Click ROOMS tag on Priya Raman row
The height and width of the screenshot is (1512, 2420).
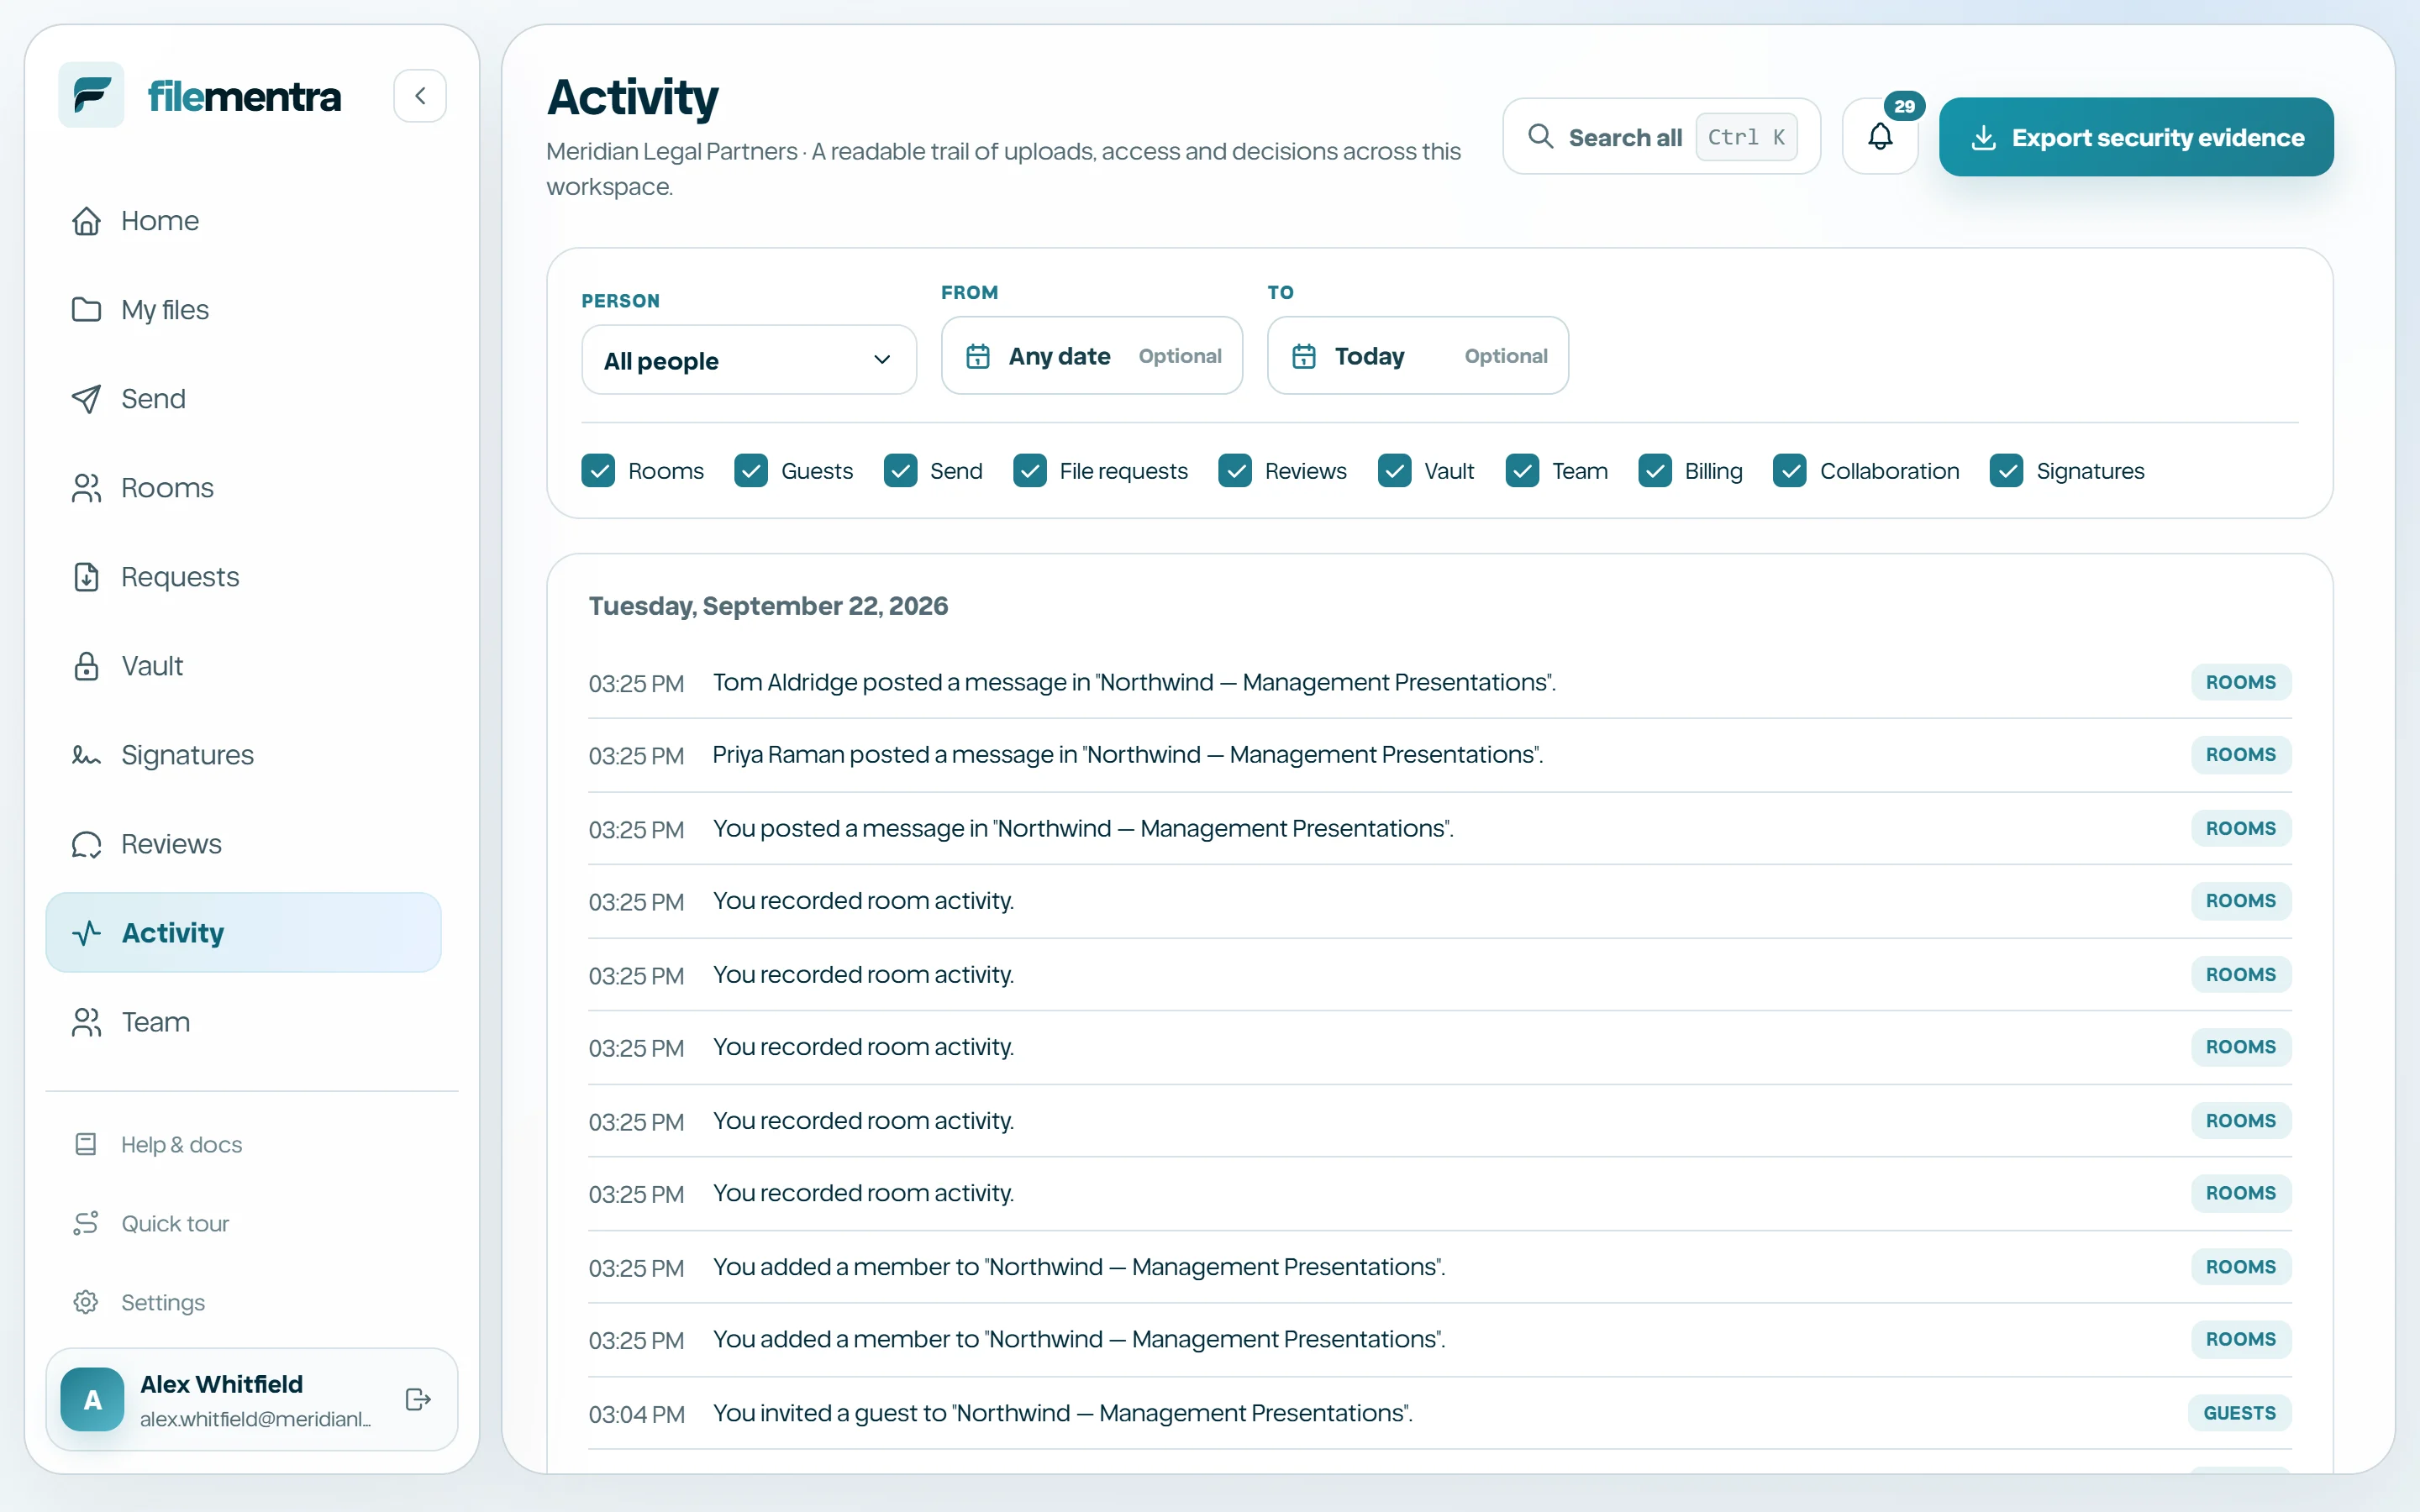point(2240,755)
